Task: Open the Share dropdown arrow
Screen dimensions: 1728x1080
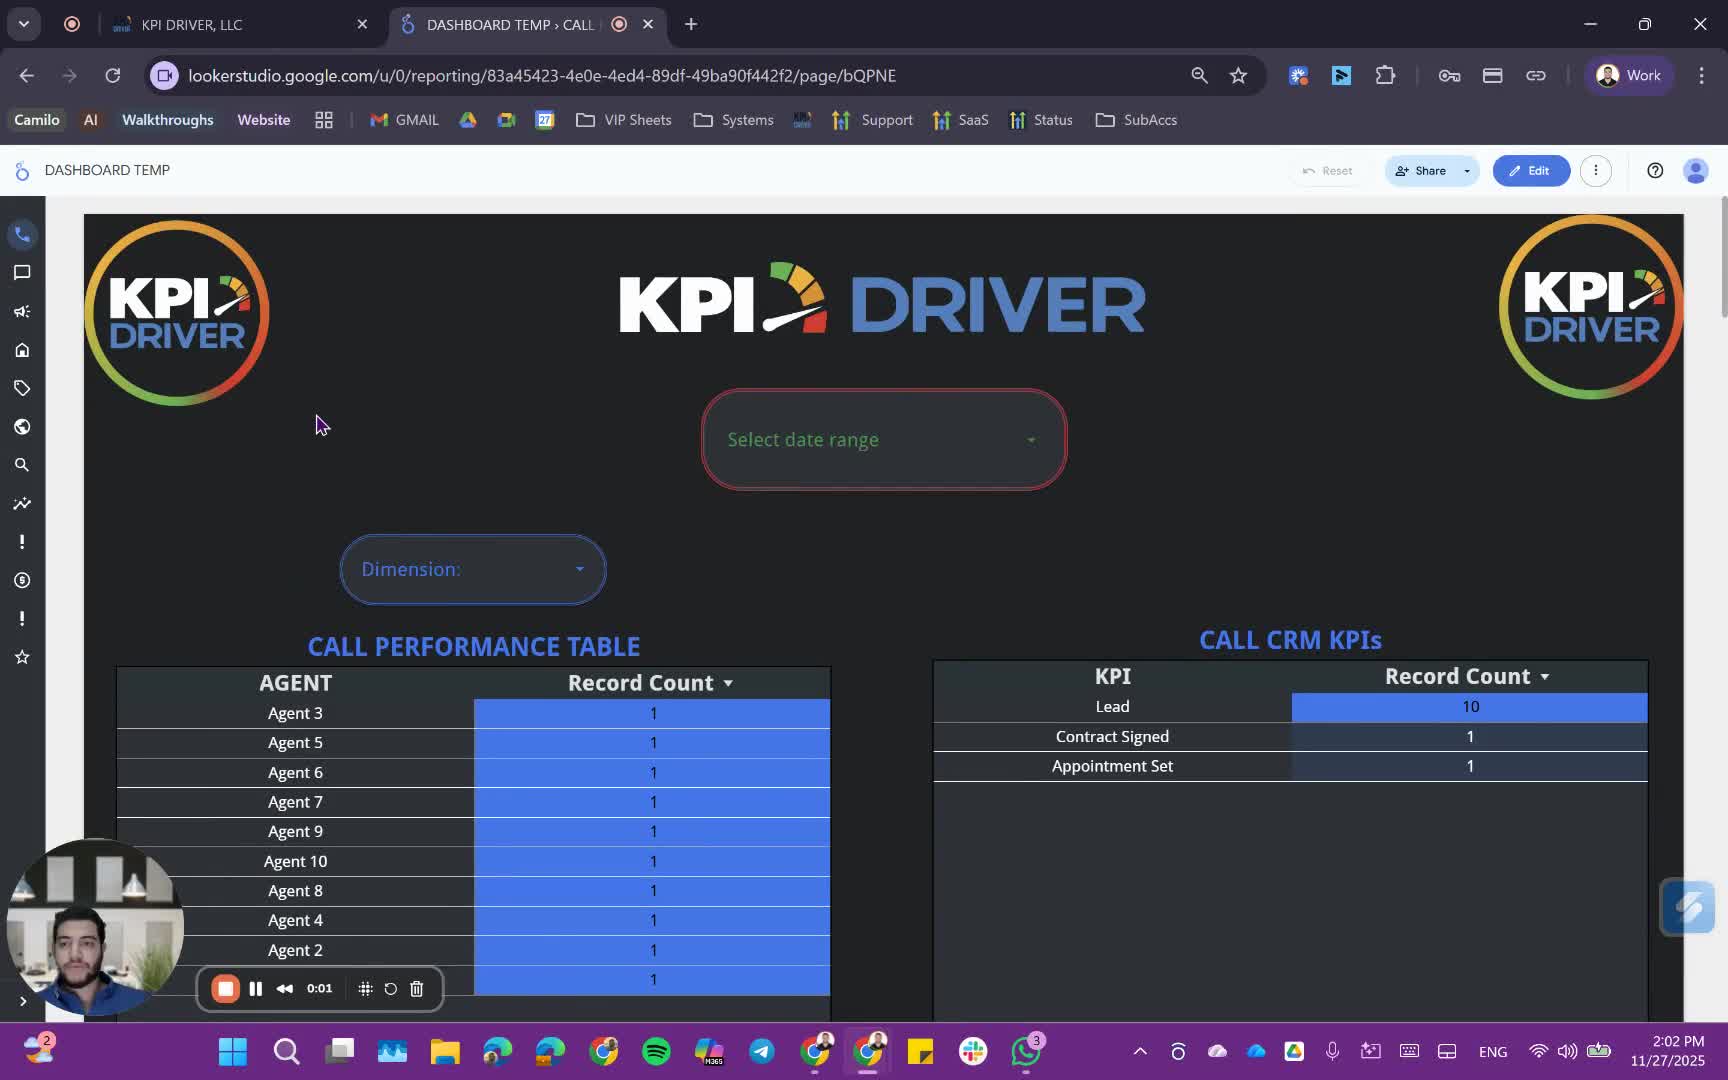Action: point(1467,171)
